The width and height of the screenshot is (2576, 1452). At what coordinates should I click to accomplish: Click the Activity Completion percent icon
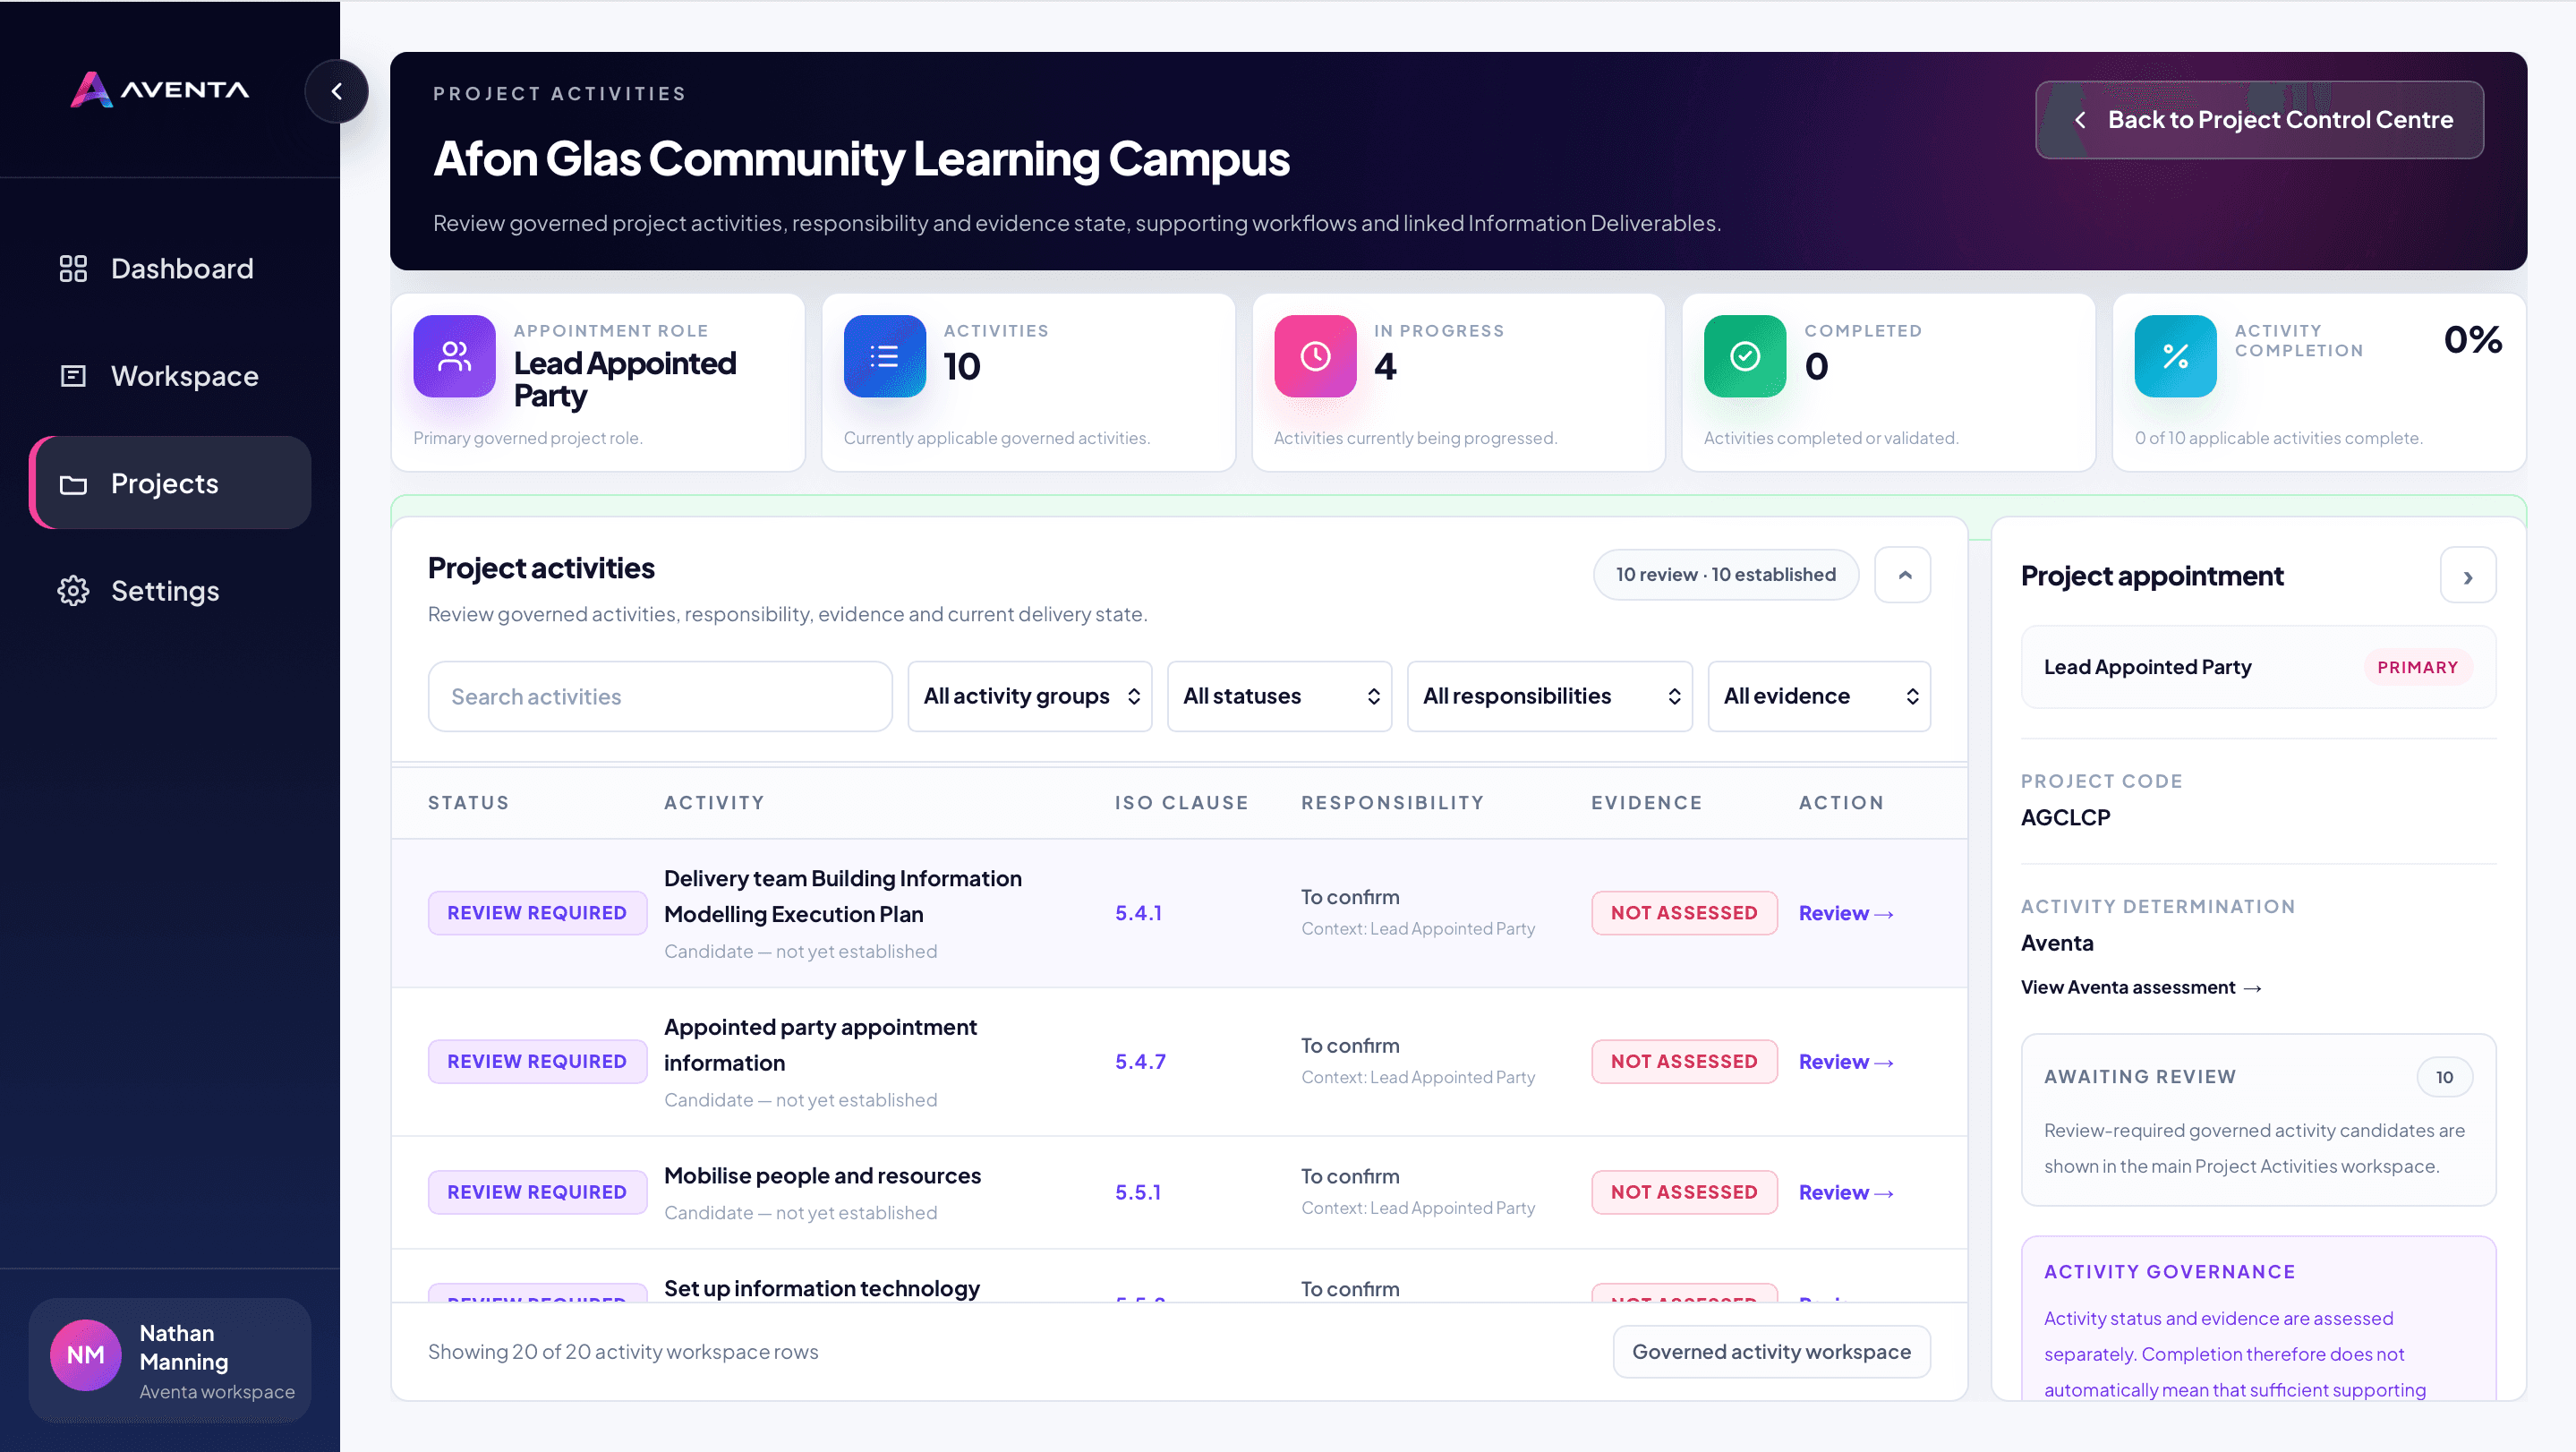(2175, 356)
